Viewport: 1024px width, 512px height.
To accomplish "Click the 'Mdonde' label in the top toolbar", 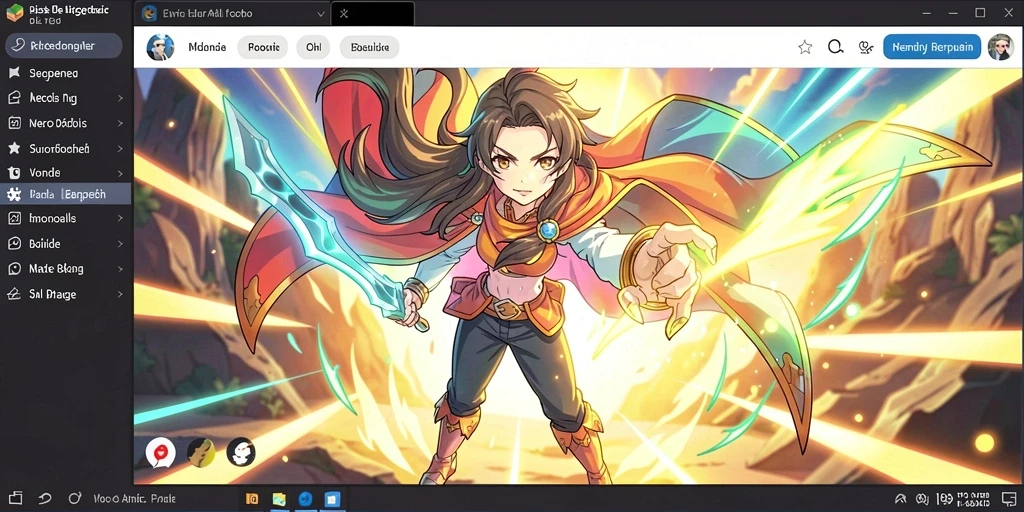I will coord(207,47).
